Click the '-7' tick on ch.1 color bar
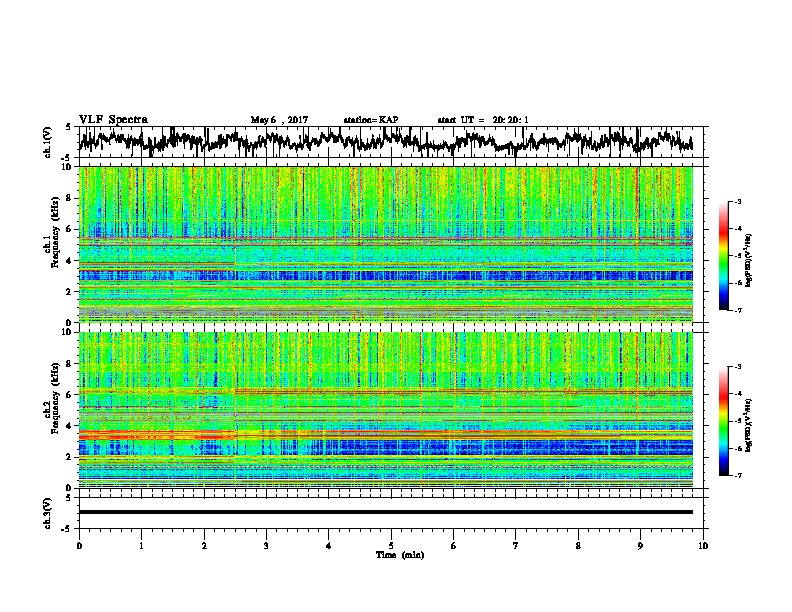Viewport: 792px width, 612px height. coord(738,310)
